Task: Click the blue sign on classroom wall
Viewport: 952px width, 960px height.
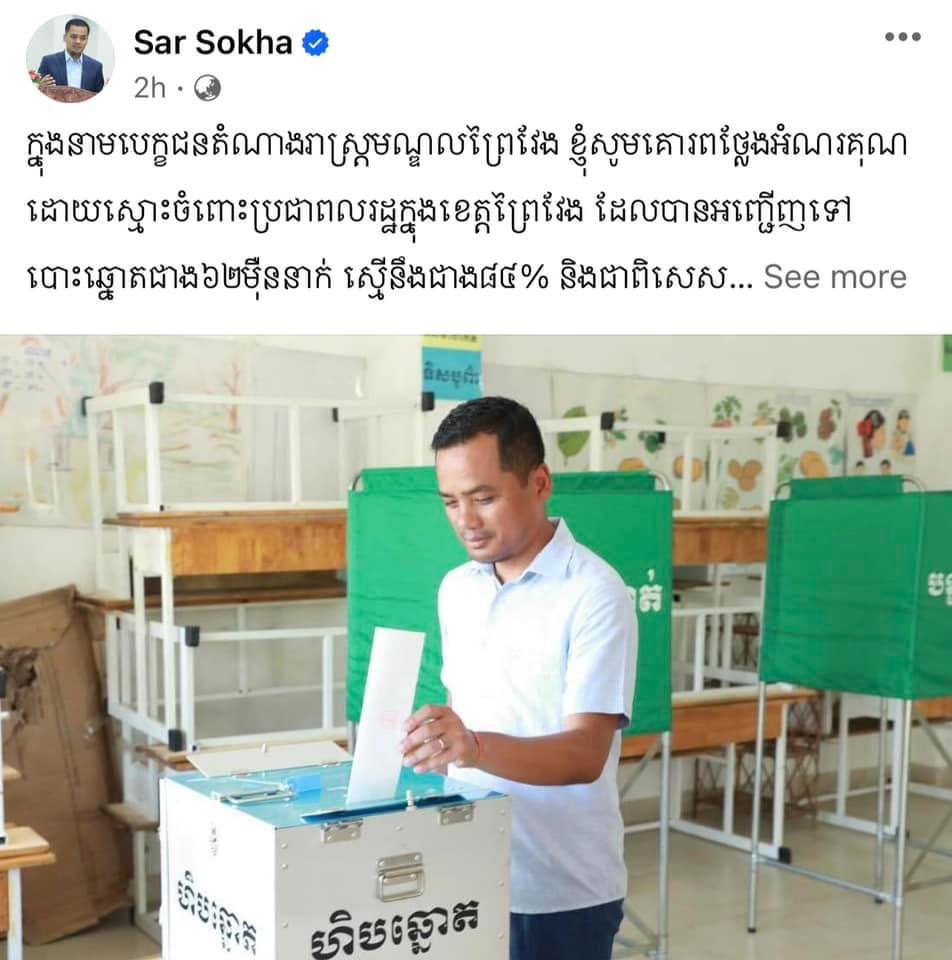Action: 452,367
